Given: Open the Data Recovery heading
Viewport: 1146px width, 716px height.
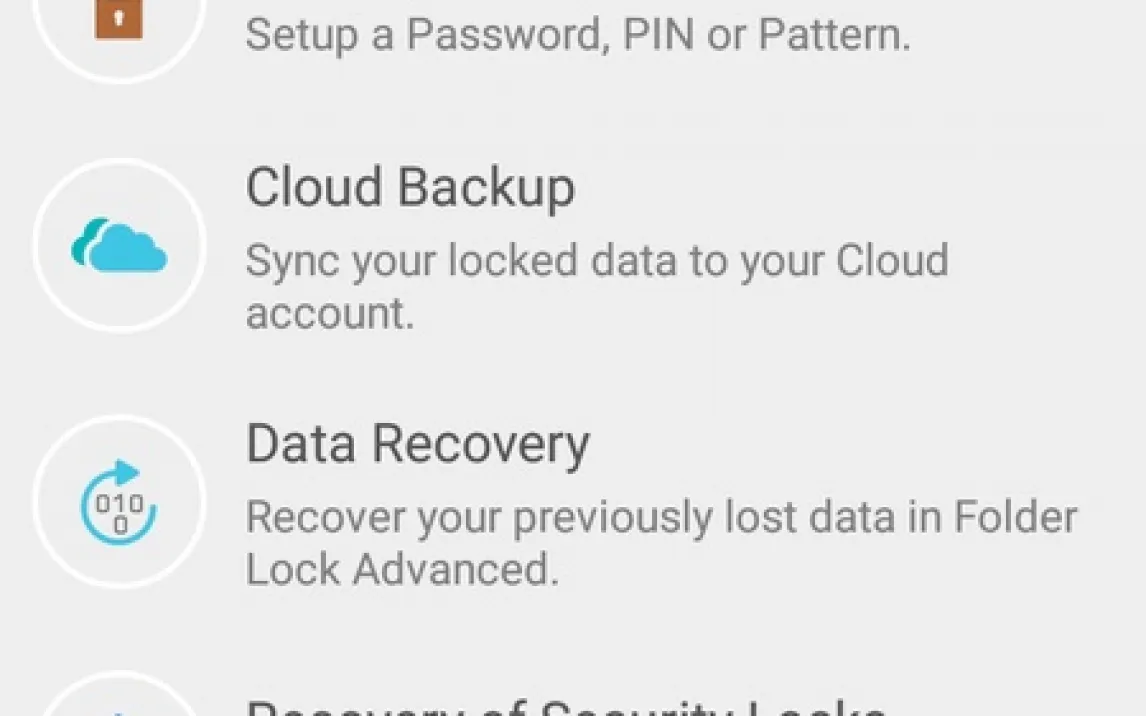Looking at the screenshot, I should tap(417, 445).
